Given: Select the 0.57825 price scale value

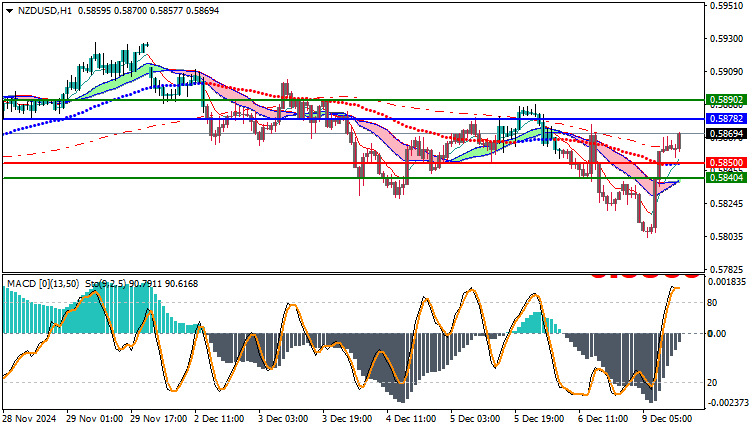Looking at the screenshot, I should 727,270.
